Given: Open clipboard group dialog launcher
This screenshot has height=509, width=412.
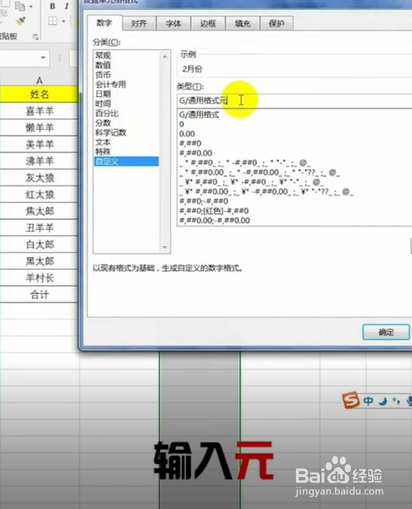Looking at the screenshot, I should [36, 37].
